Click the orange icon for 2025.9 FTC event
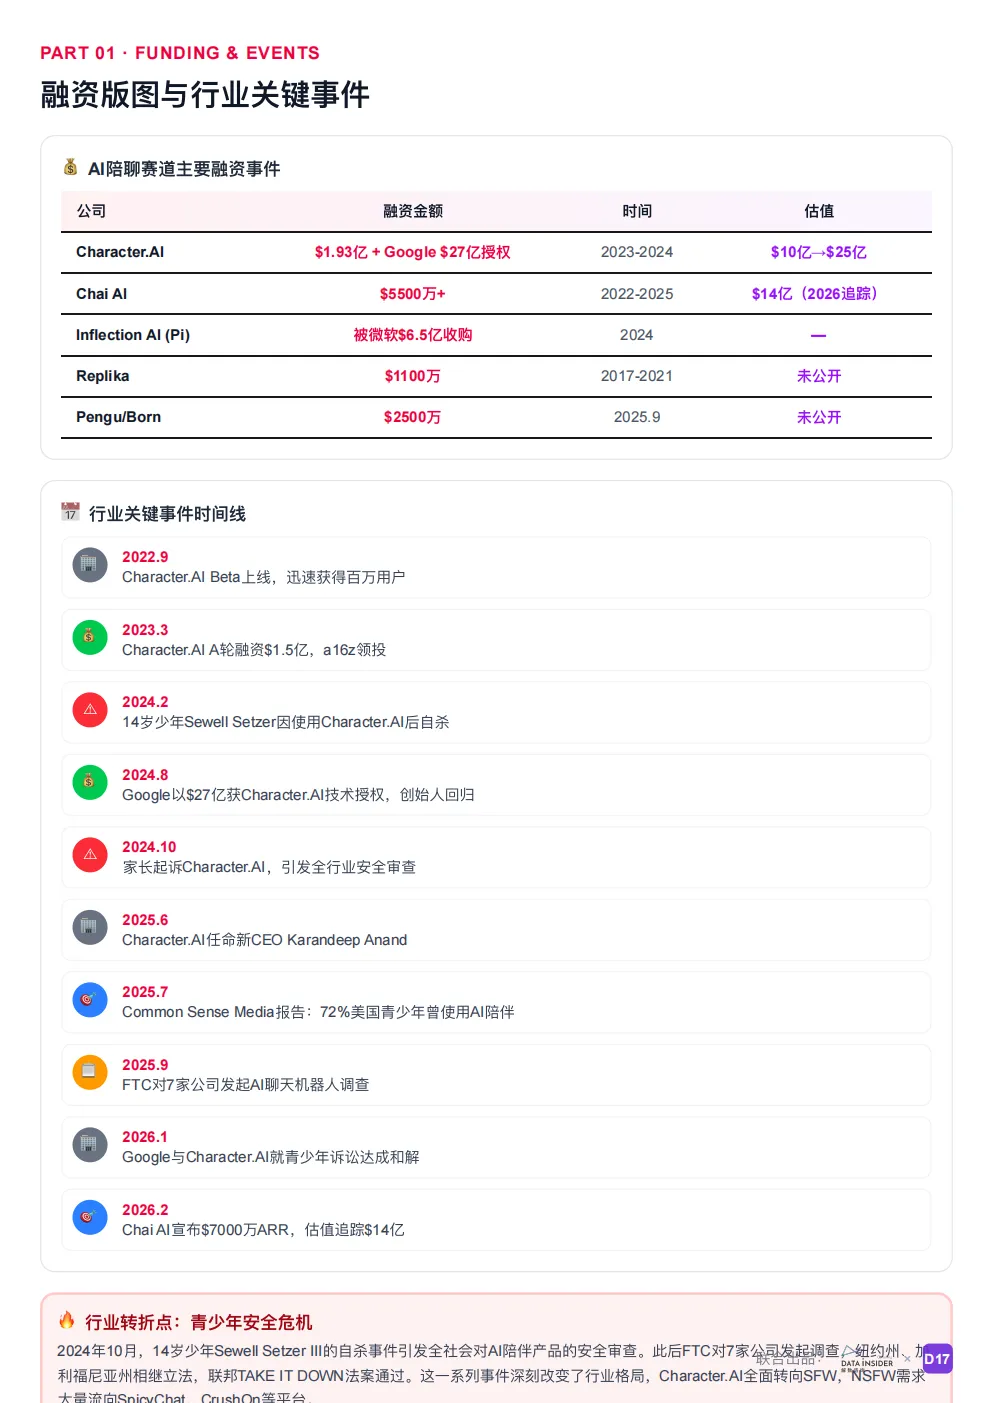The image size is (992, 1403). [x=90, y=1072]
